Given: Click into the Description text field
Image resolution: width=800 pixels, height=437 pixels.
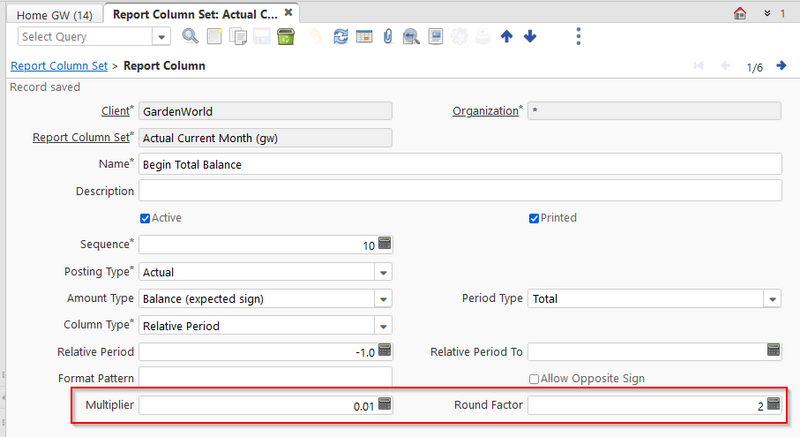Looking at the screenshot, I should 459,191.
